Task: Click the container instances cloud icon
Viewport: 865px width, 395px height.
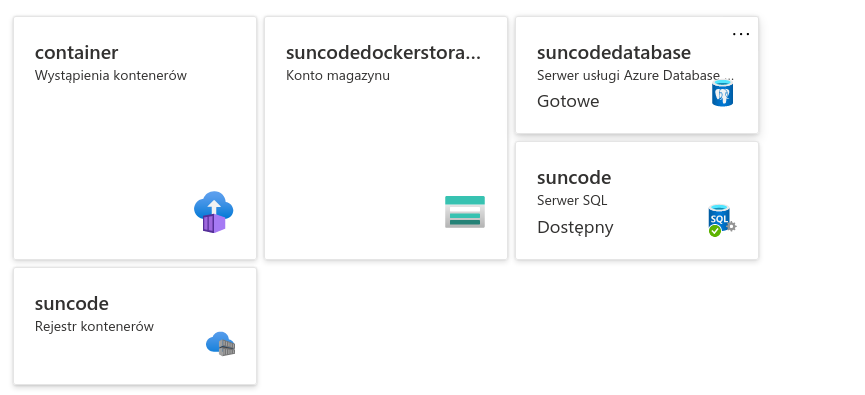Action: pyautogui.click(x=213, y=212)
